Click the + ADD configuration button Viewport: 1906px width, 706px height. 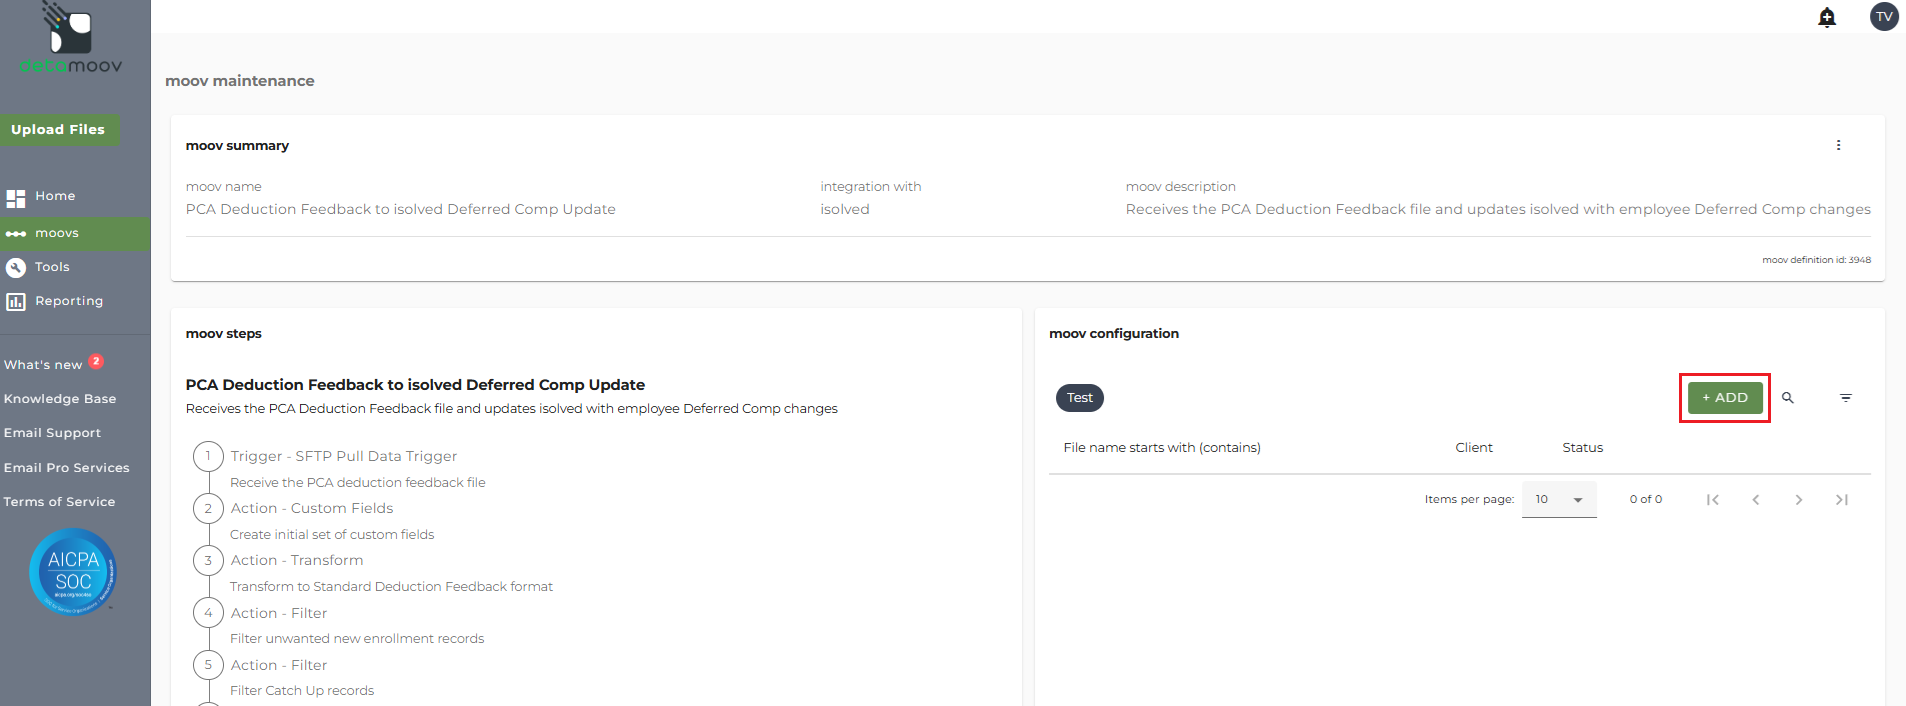tap(1725, 398)
